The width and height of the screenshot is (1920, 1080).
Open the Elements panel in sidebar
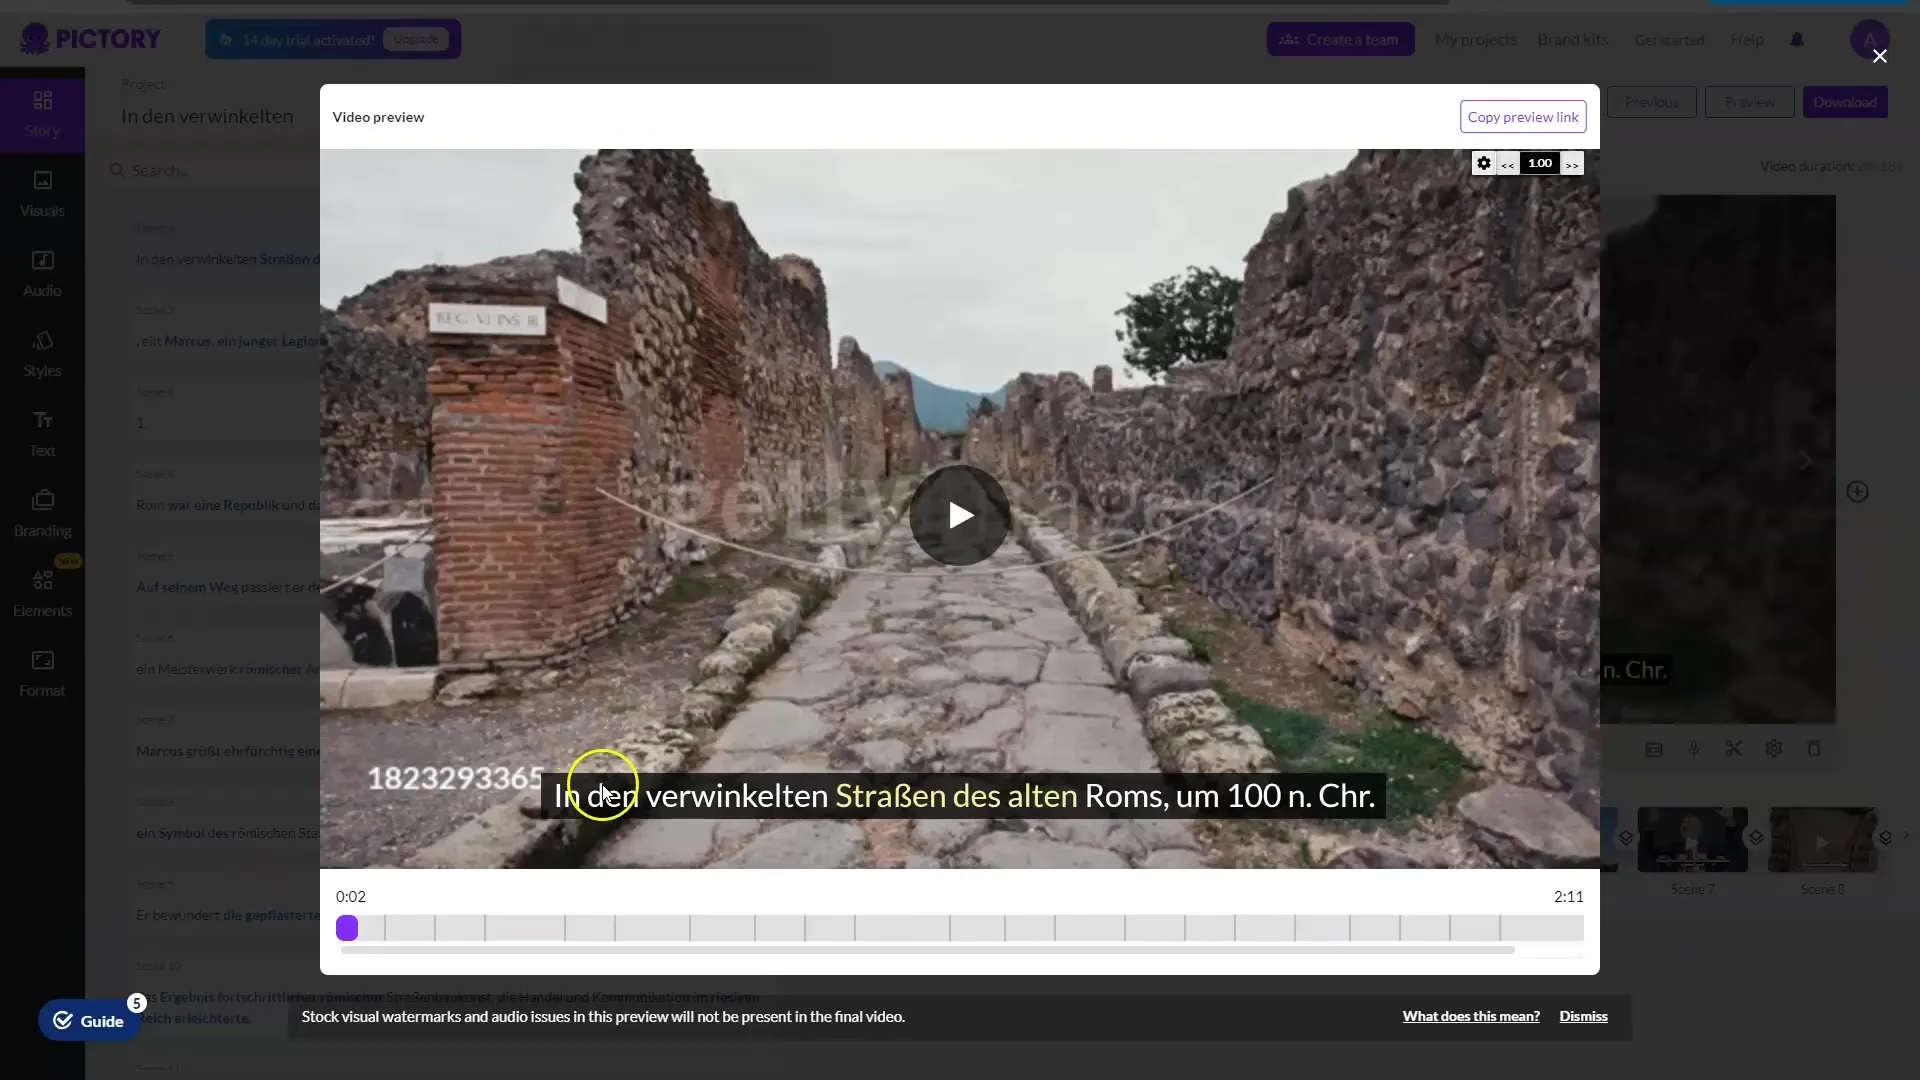coord(42,594)
